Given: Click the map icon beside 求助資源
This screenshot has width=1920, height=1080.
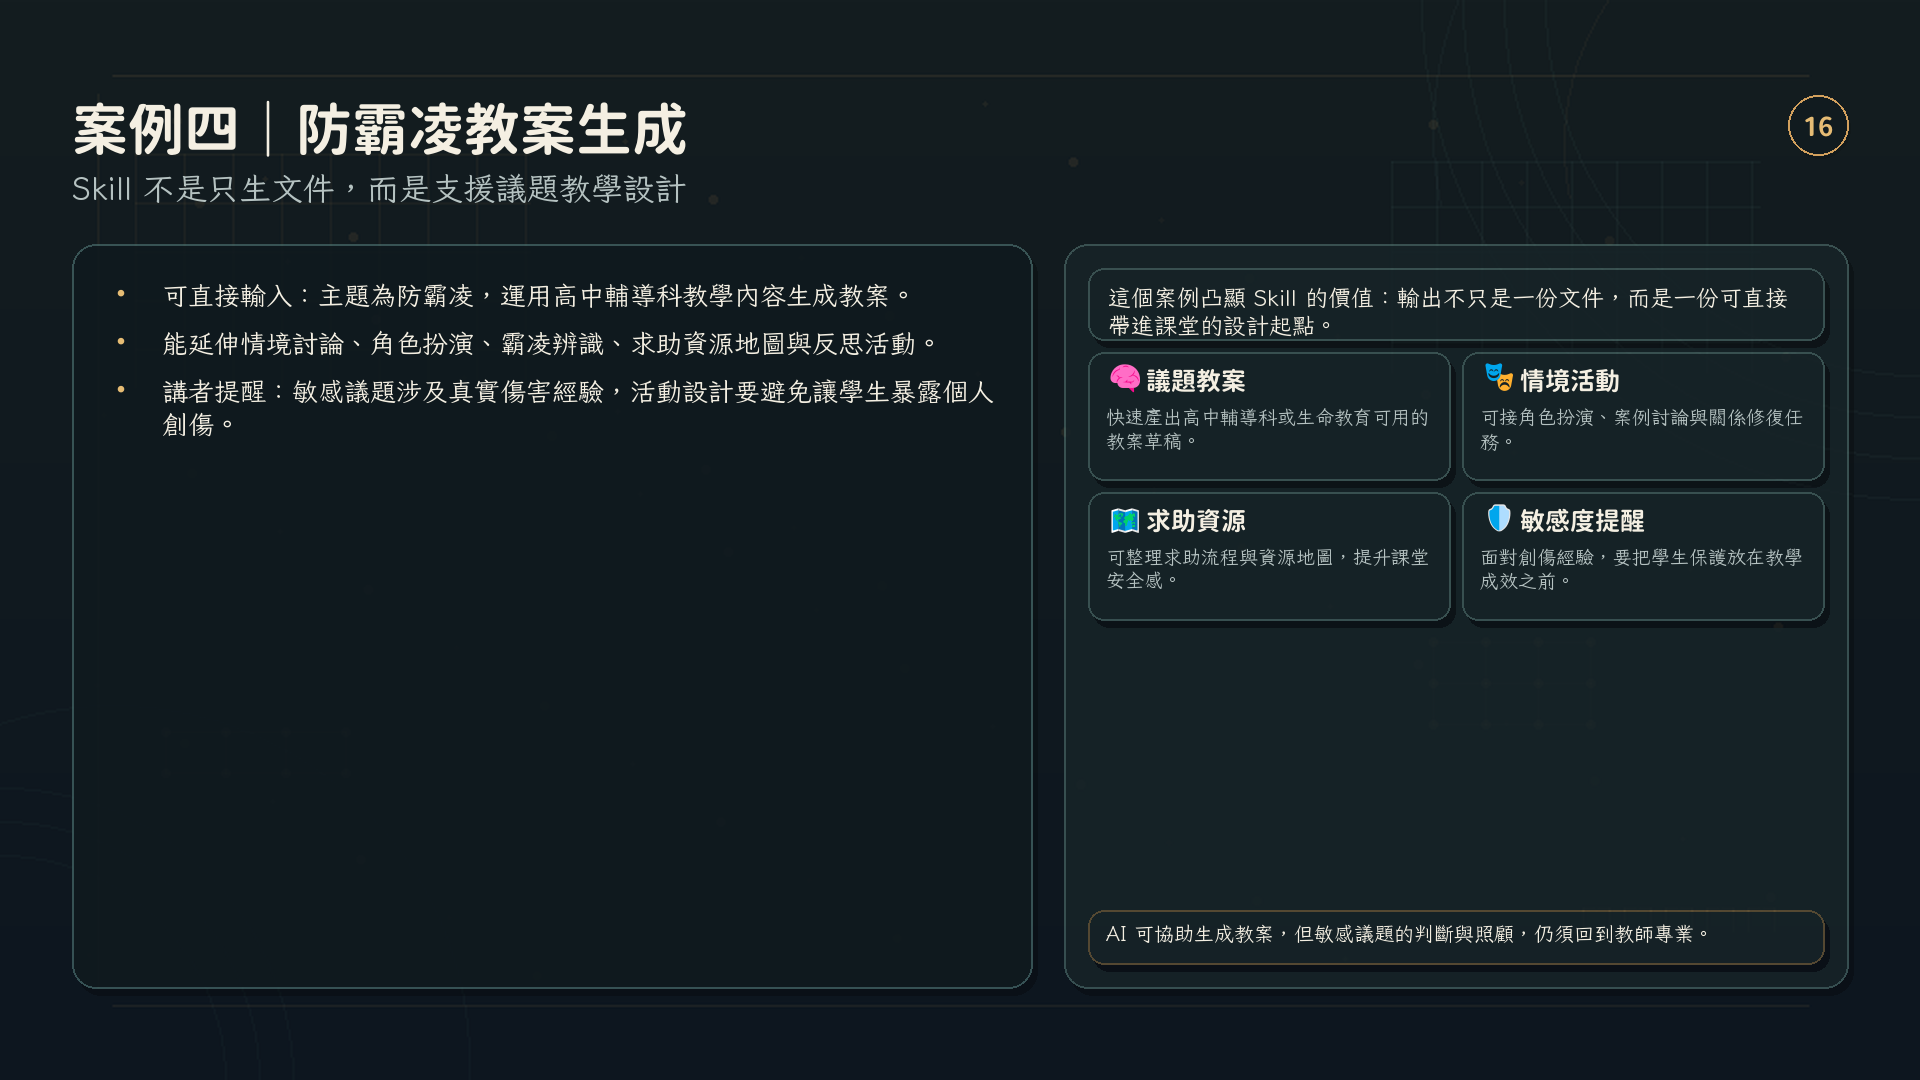Looking at the screenshot, I should [x=1125, y=520].
